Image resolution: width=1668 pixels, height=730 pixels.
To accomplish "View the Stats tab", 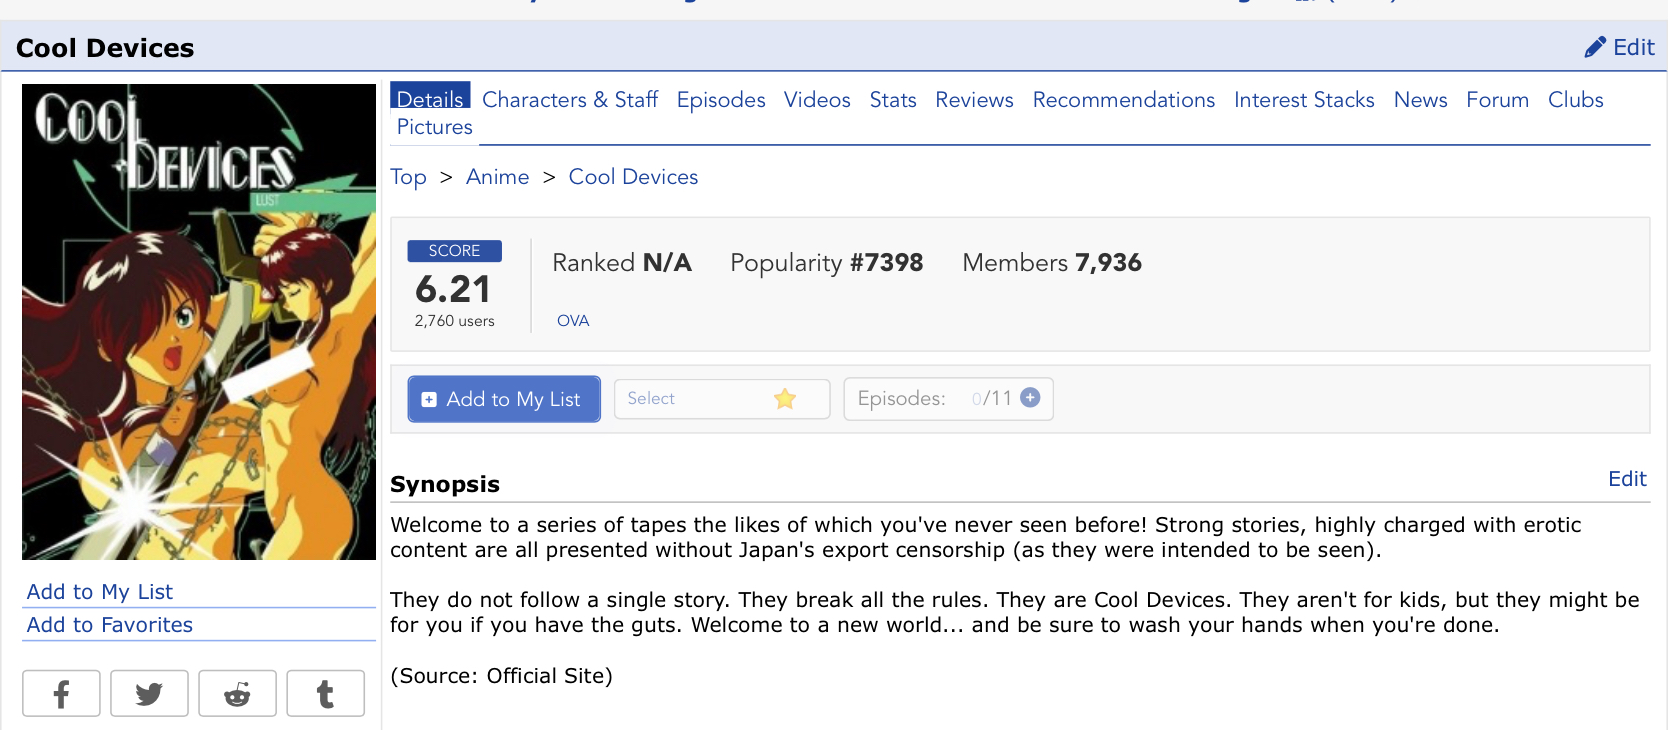I will pos(893,99).
